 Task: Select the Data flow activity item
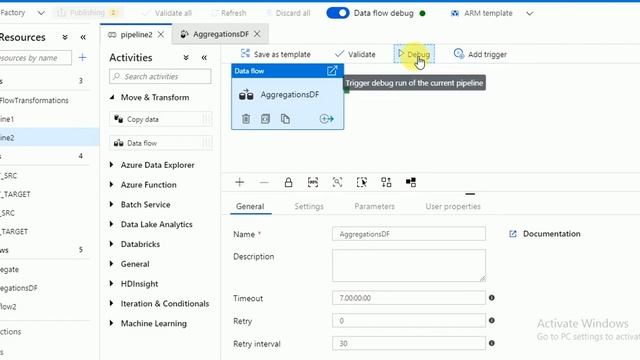click(161, 143)
